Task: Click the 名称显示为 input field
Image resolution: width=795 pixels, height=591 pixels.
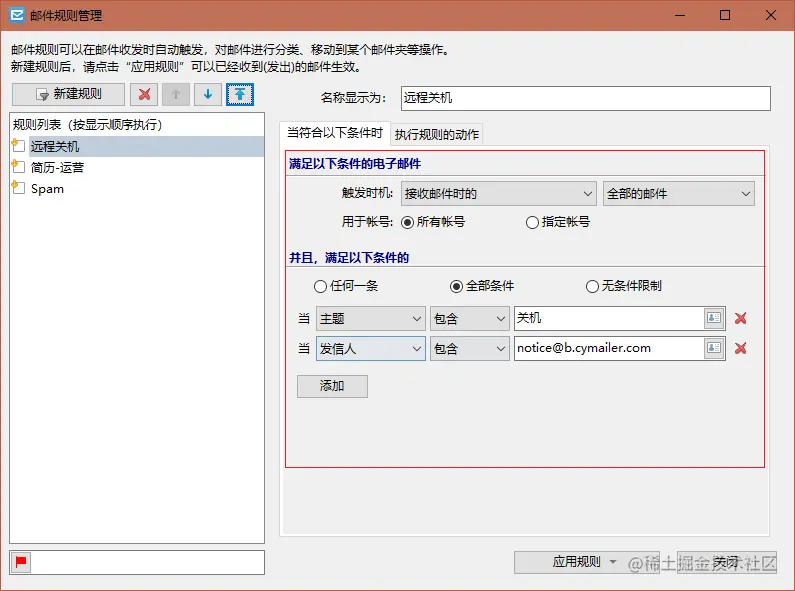Action: pyautogui.click(x=586, y=98)
